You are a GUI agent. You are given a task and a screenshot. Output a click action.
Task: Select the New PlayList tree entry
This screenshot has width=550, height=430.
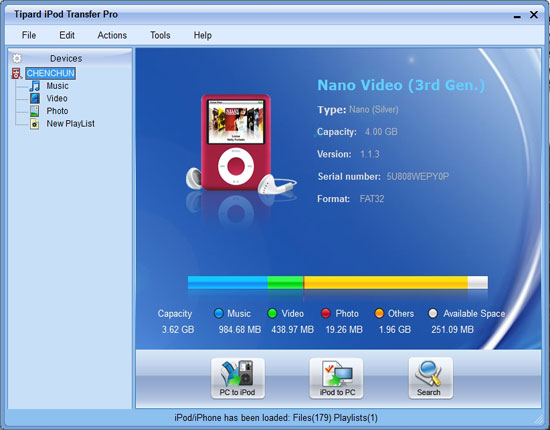pos(71,124)
